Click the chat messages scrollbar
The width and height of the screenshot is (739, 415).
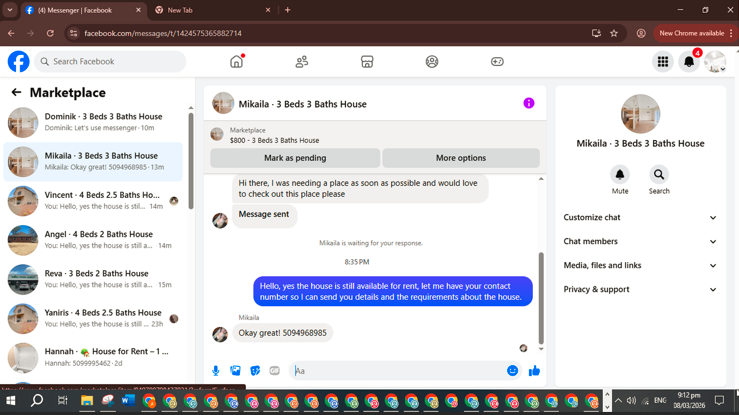pos(541,298)
